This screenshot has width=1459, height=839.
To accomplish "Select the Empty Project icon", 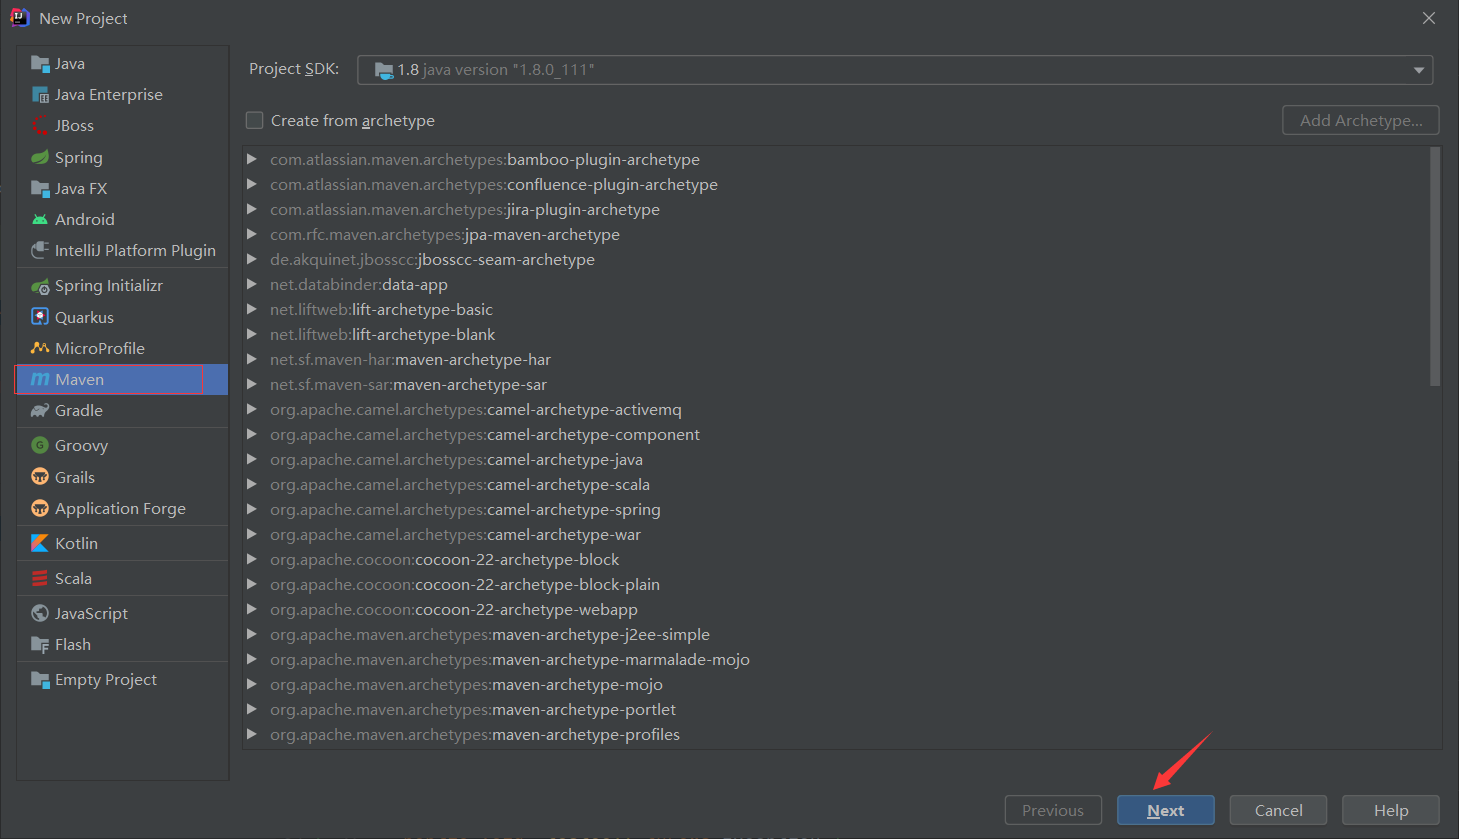I will coord(40,680).
